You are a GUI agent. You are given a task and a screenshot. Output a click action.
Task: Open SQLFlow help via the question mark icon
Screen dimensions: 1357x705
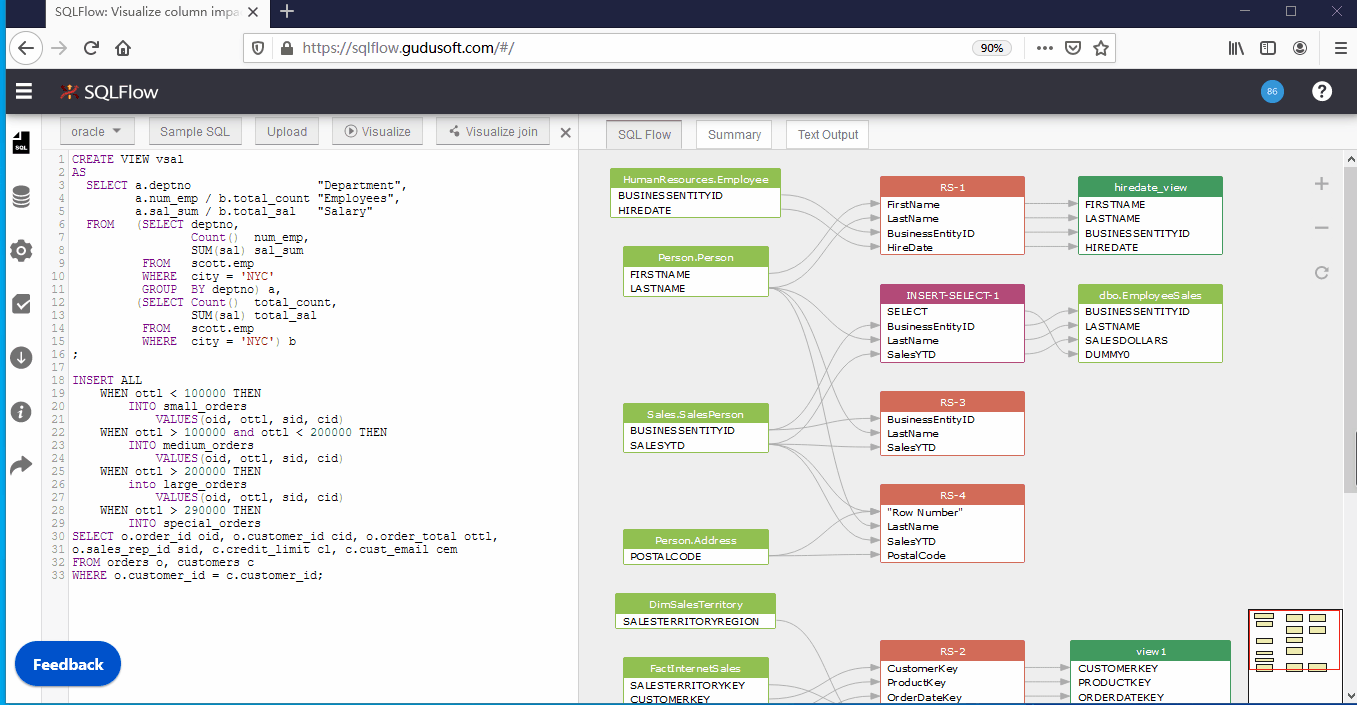coord(1321,91)
